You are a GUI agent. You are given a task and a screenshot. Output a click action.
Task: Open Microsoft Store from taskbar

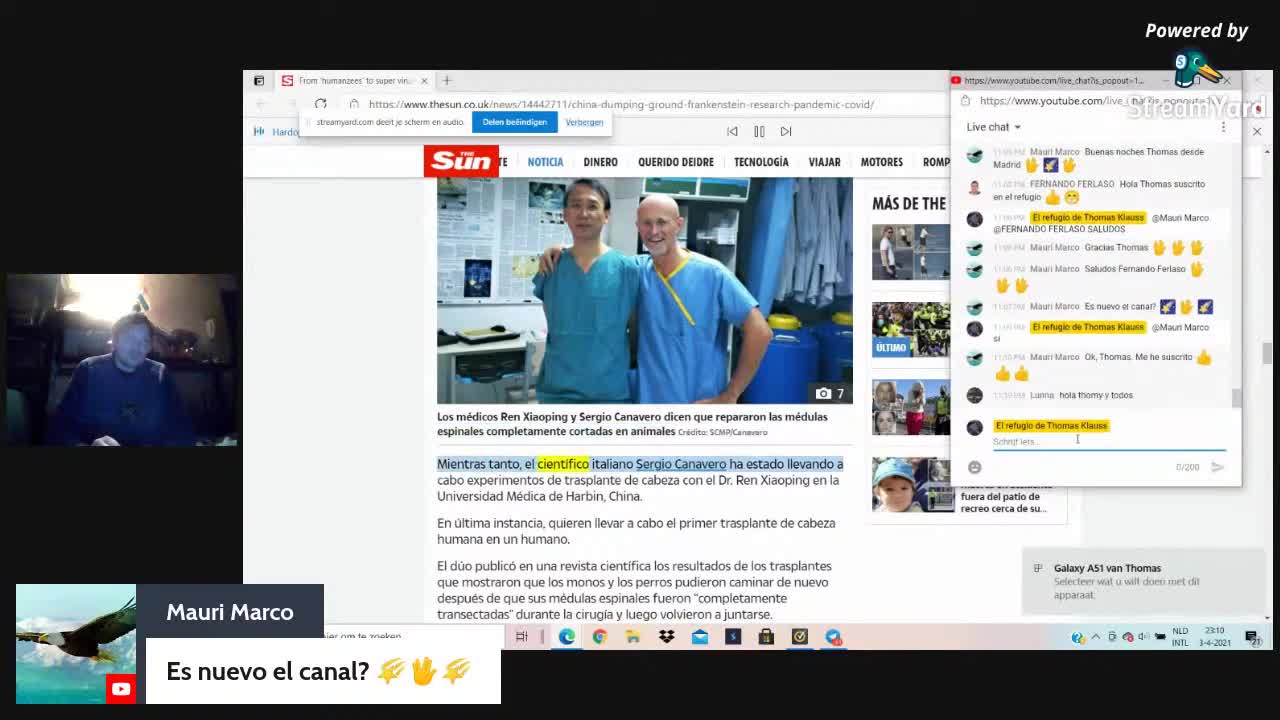click(x=766, y=637)
